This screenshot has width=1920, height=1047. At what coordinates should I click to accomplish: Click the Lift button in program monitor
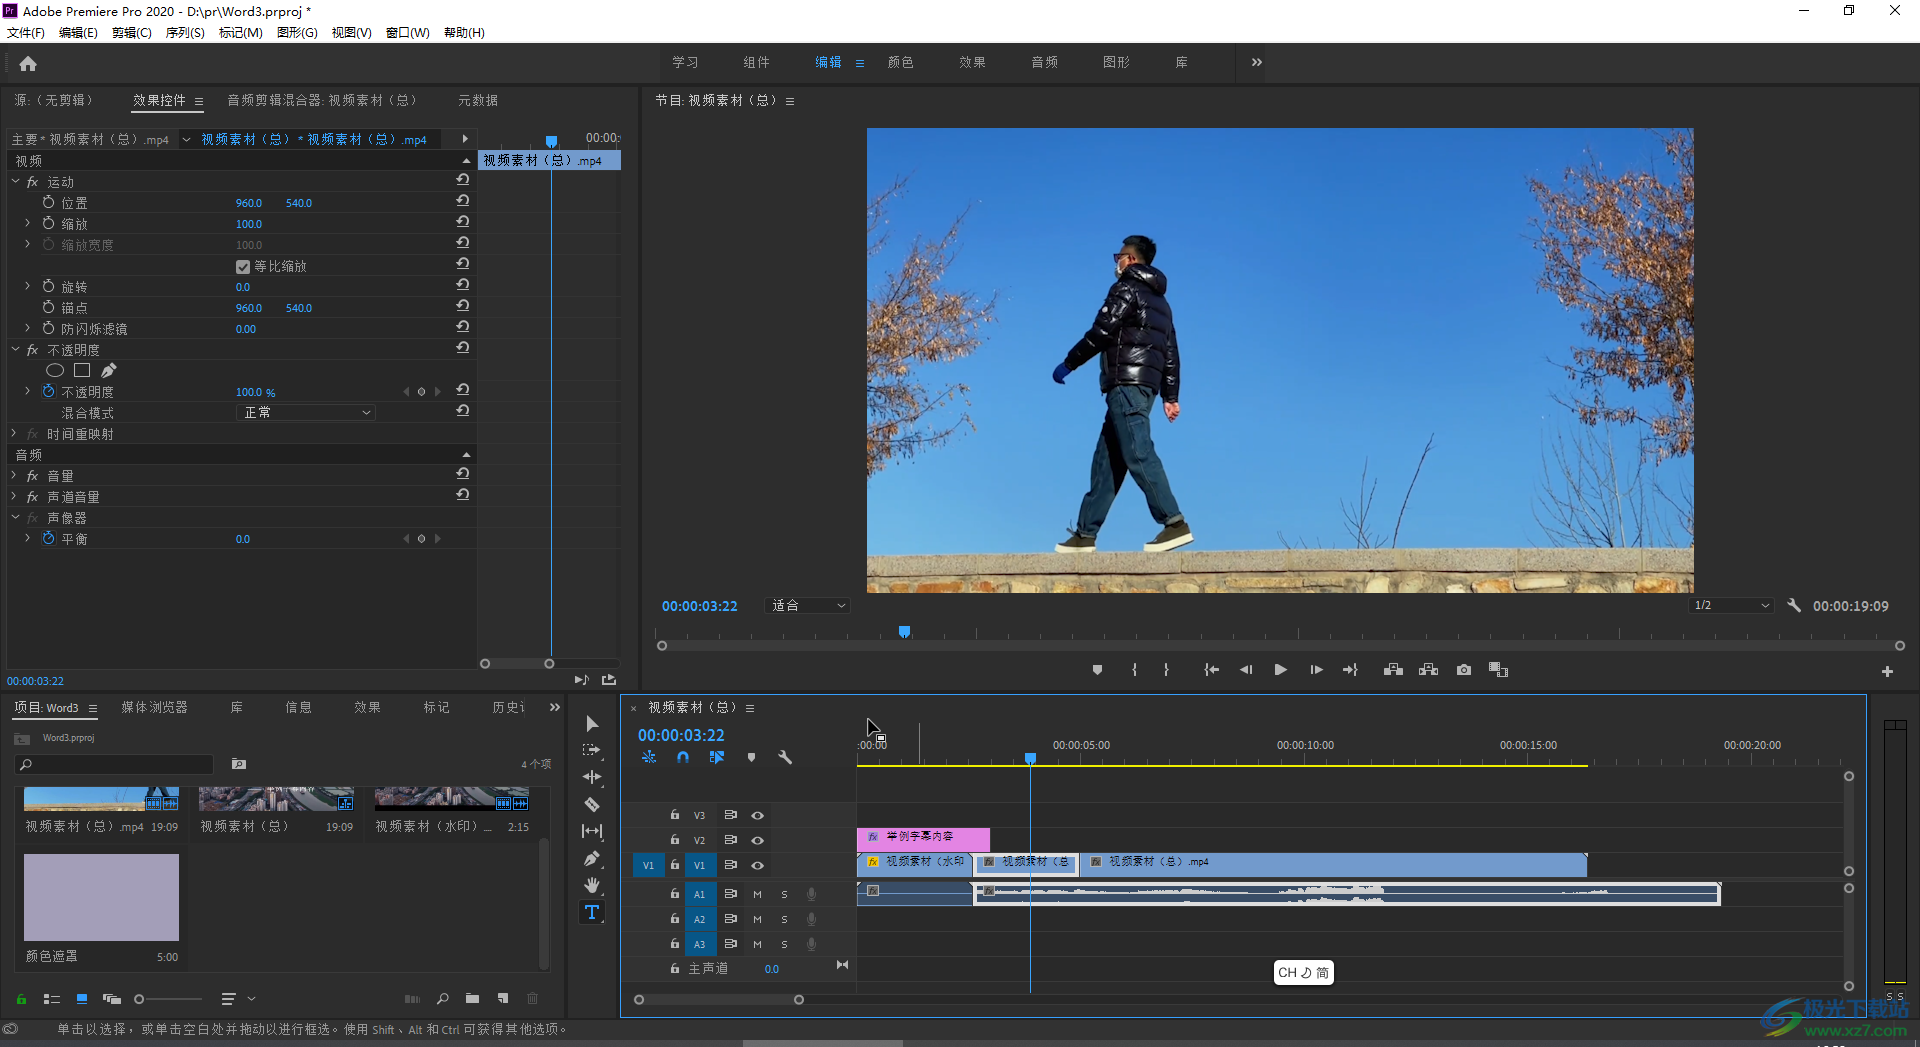[1393, 670]
